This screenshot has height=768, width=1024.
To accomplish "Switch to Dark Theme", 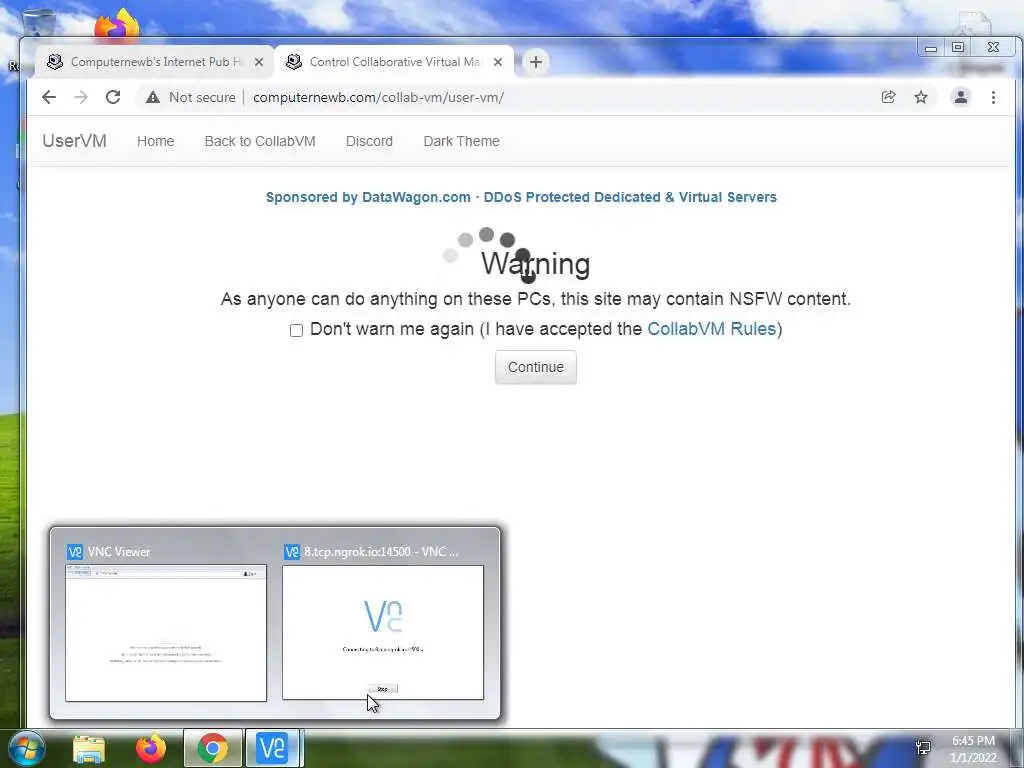I will [461, 141].
